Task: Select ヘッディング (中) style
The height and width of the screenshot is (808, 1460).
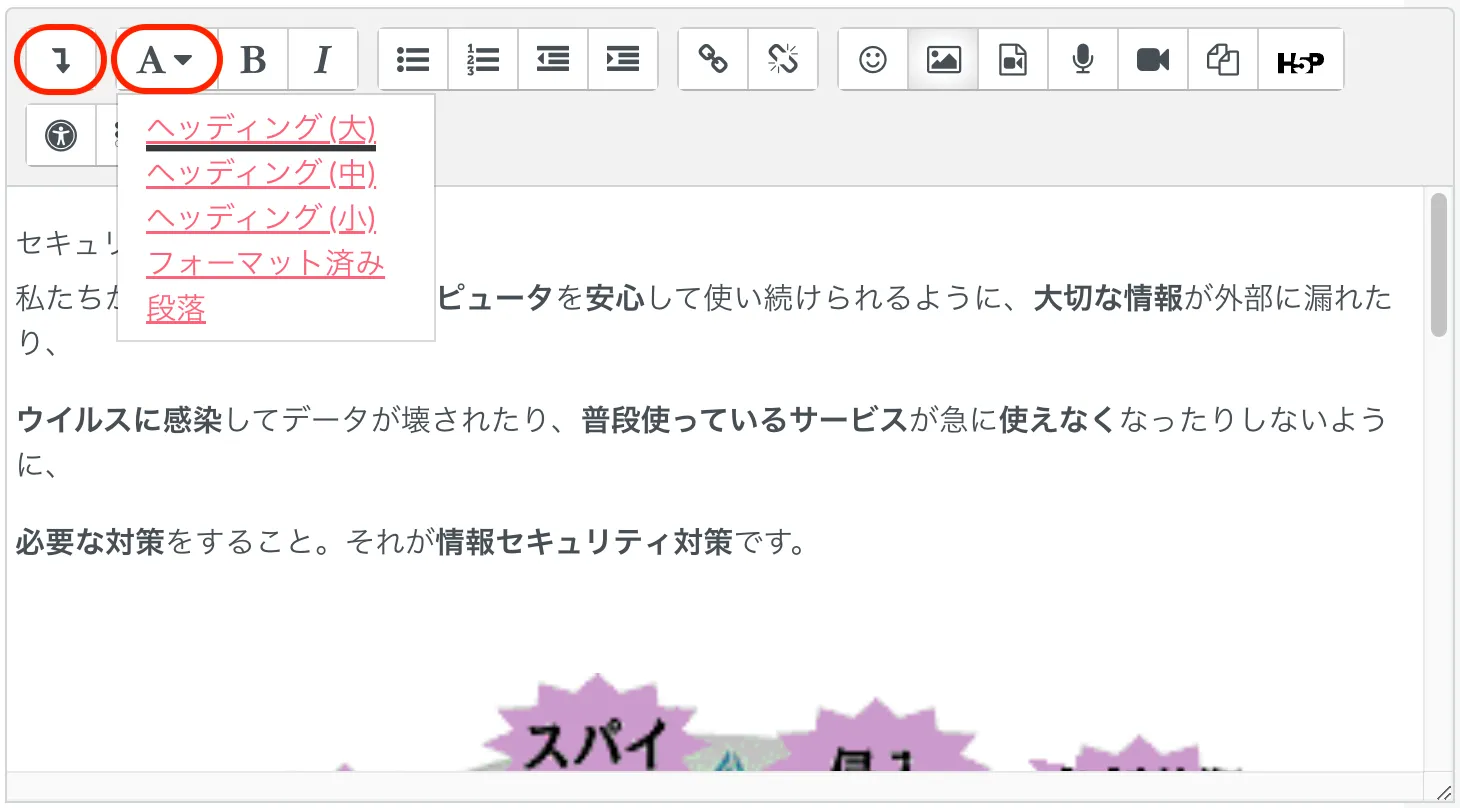Action: point(261,173)
